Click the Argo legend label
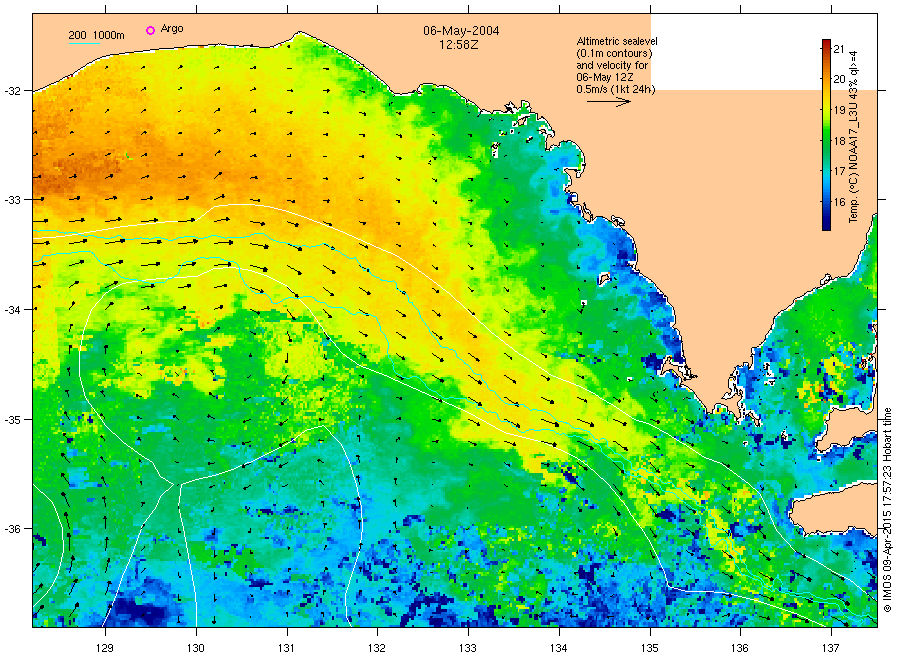 172,29
